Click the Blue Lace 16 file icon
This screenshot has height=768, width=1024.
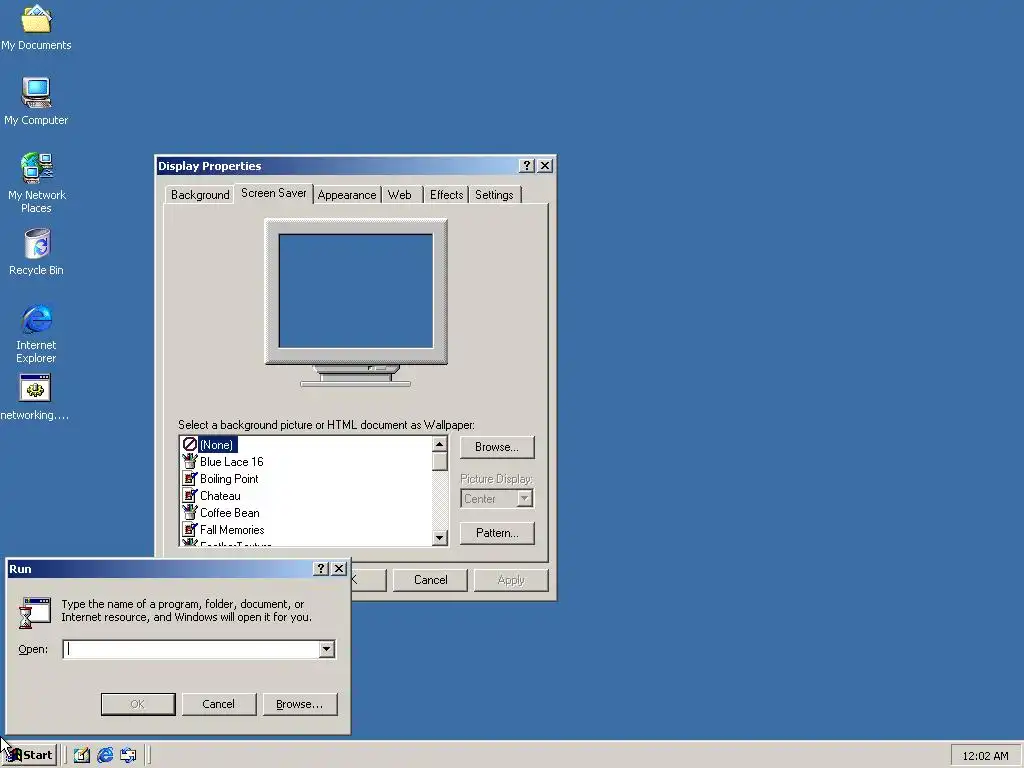coord(189,462)
